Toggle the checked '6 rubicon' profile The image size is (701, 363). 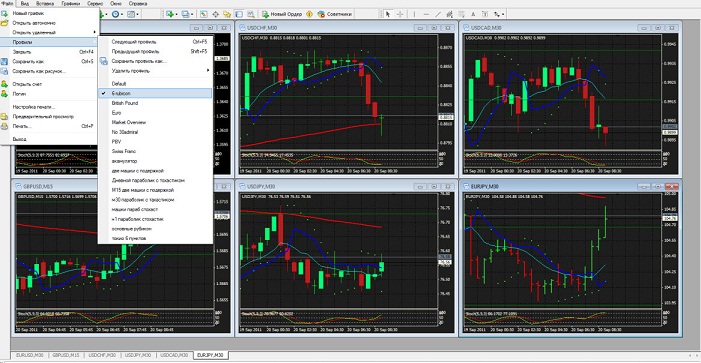pos(155,93)
